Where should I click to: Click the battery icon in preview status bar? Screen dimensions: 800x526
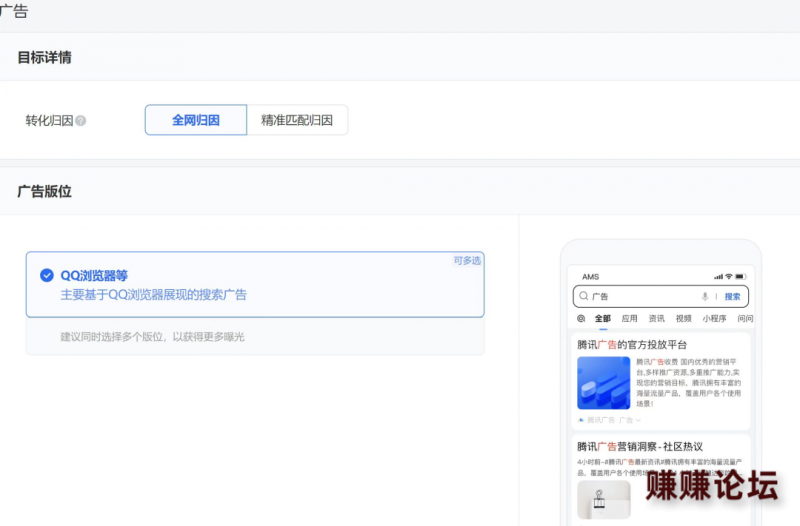coord(740,277)
